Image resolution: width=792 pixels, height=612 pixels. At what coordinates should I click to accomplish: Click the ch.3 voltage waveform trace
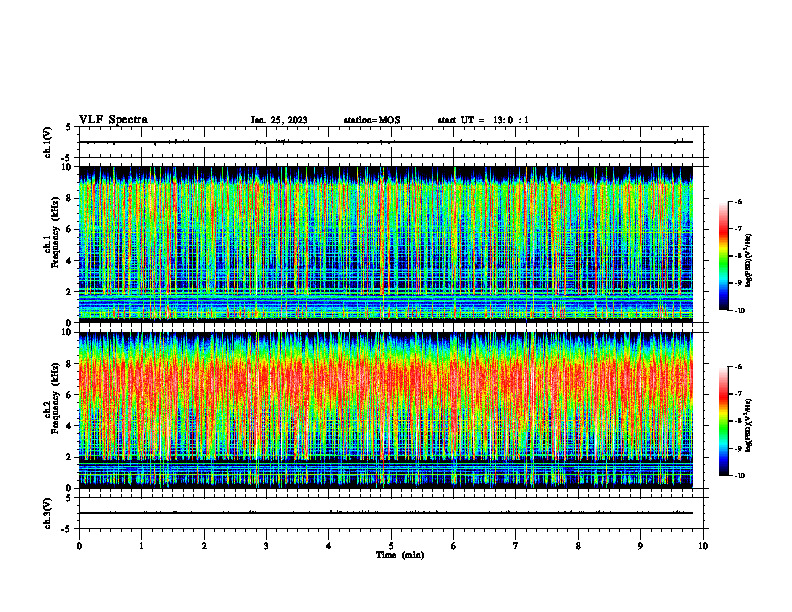click(386, 513)
